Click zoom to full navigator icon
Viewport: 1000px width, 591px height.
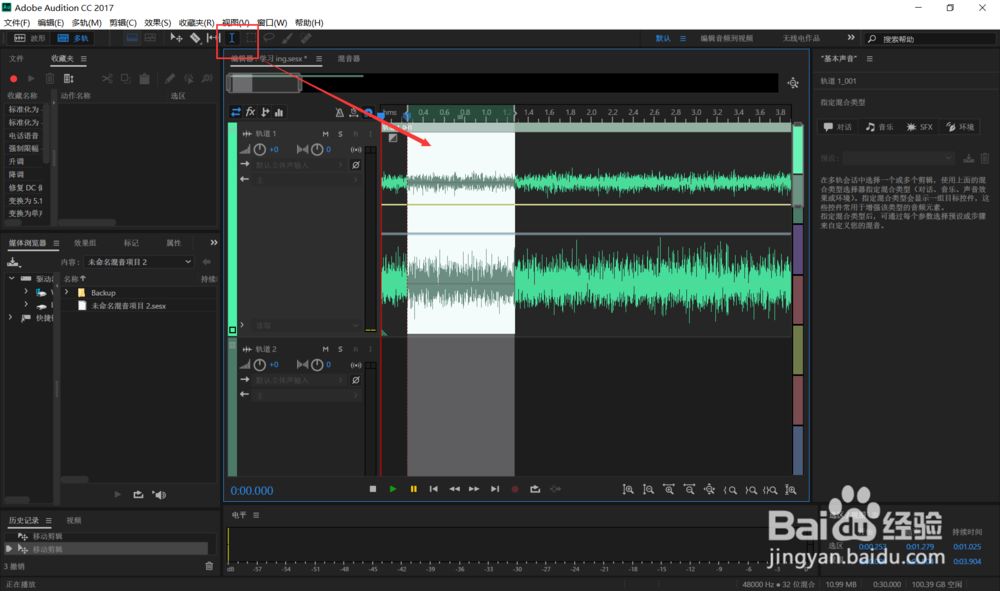(793, 83)
